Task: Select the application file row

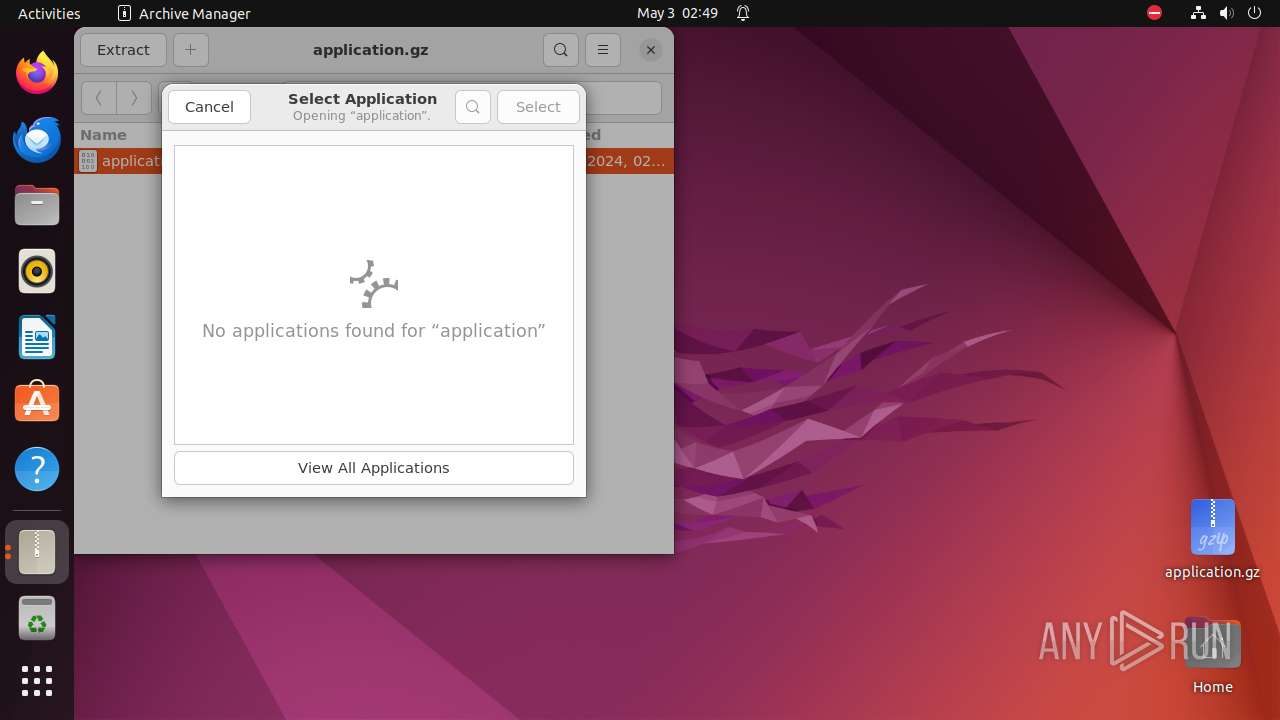Action: click(374, 161)
